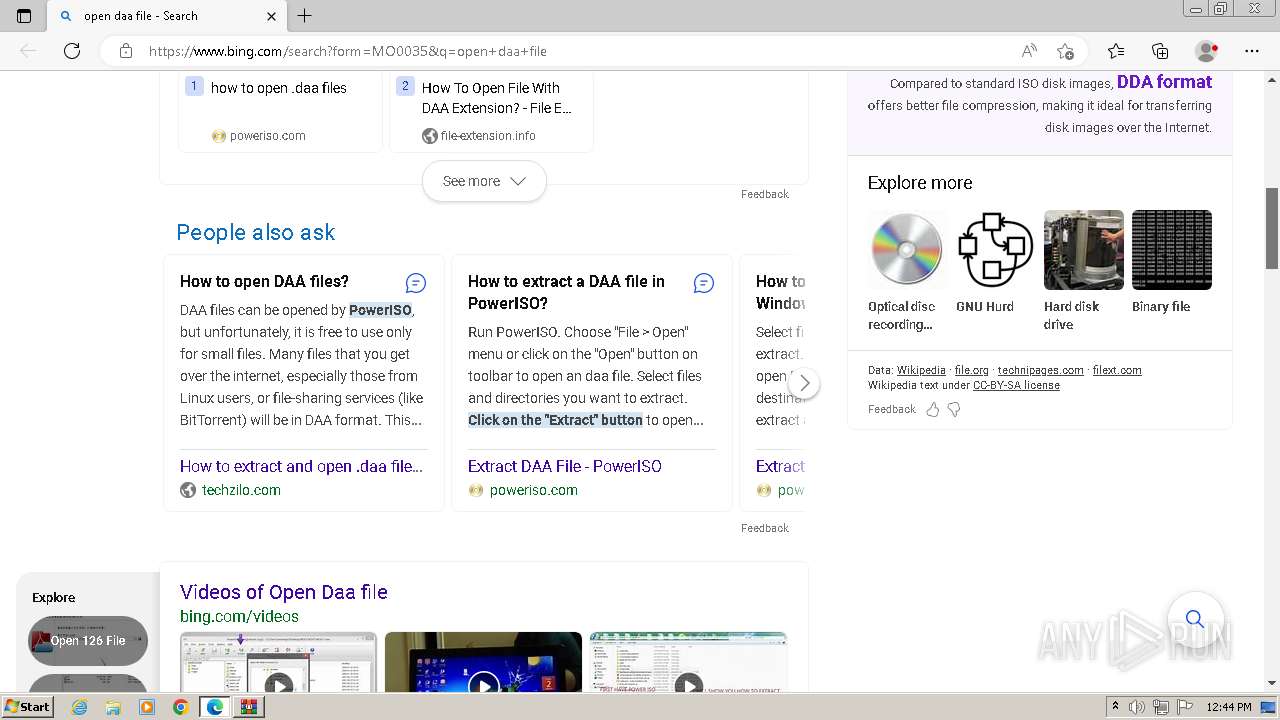The height and width of the screenshot is (720, 1280).
Task: Click the Action Center flag icon
Action: (1183, 707)
